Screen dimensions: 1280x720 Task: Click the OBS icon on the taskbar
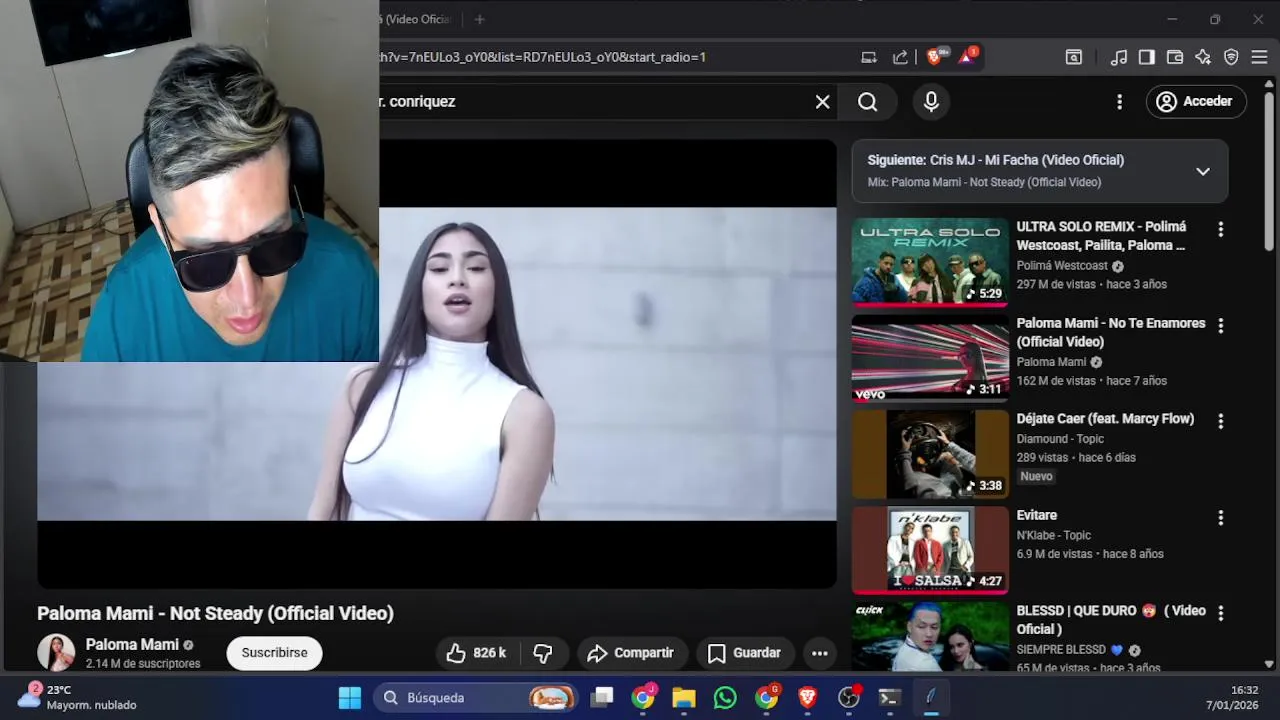click(x=849, y=698)
